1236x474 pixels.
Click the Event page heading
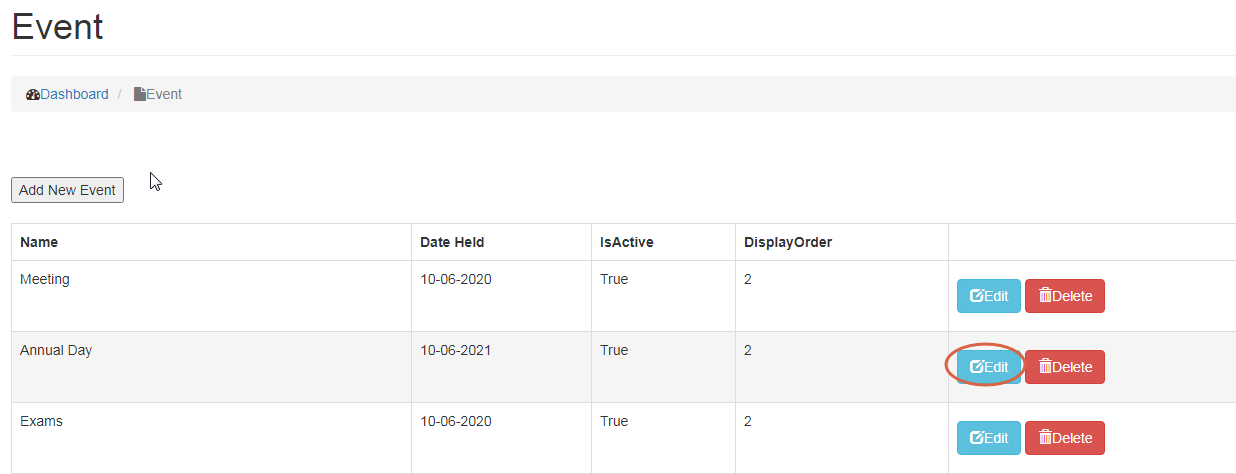click(57, 27)
